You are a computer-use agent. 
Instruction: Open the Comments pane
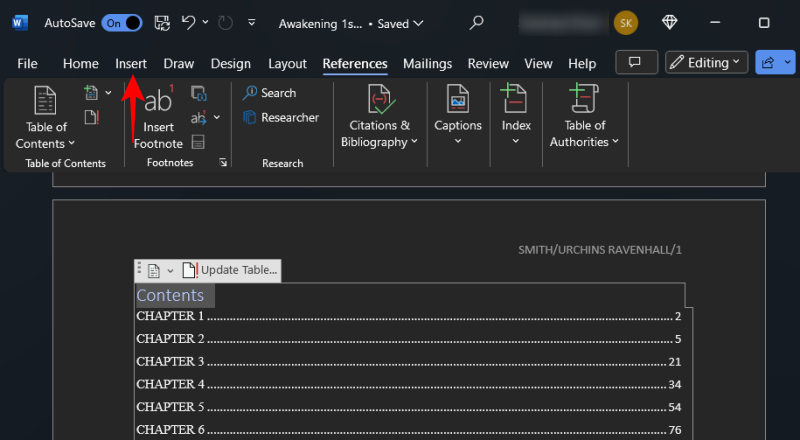[x=635, y=63]
